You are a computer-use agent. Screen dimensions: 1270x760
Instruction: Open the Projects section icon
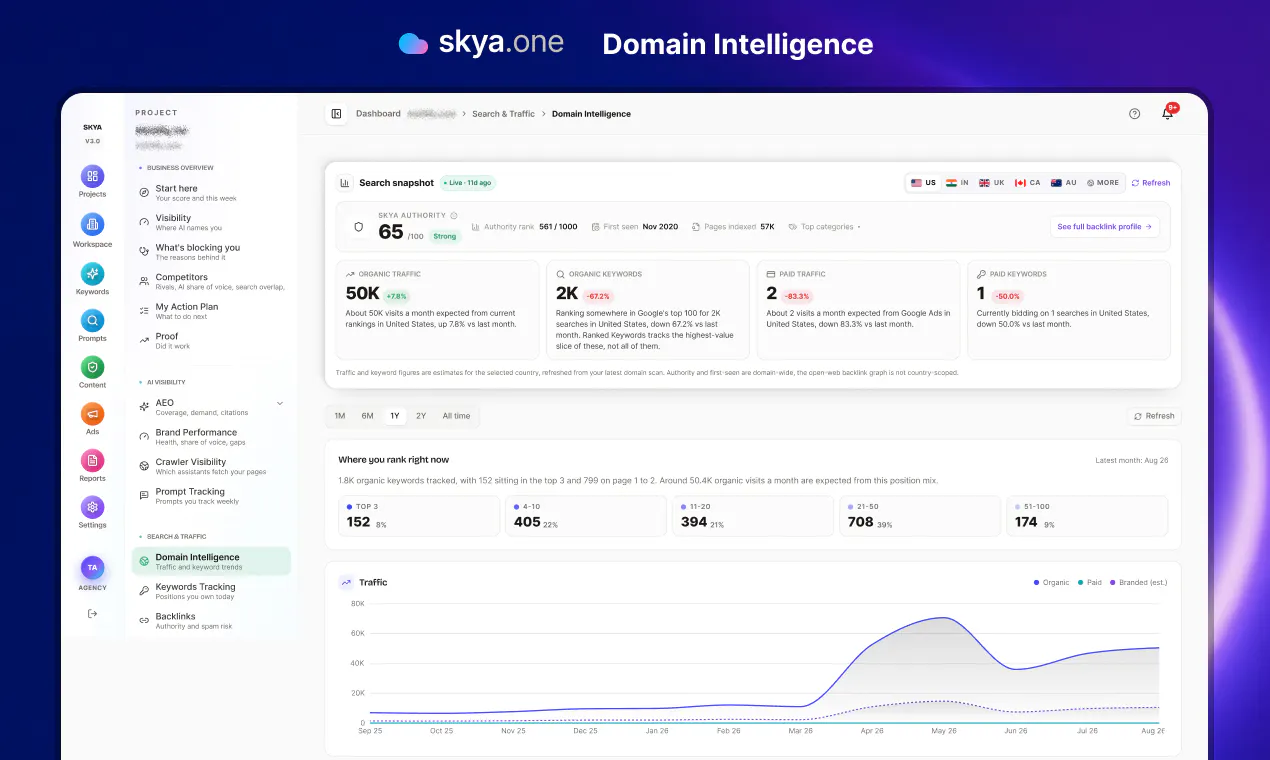(92, 175)
